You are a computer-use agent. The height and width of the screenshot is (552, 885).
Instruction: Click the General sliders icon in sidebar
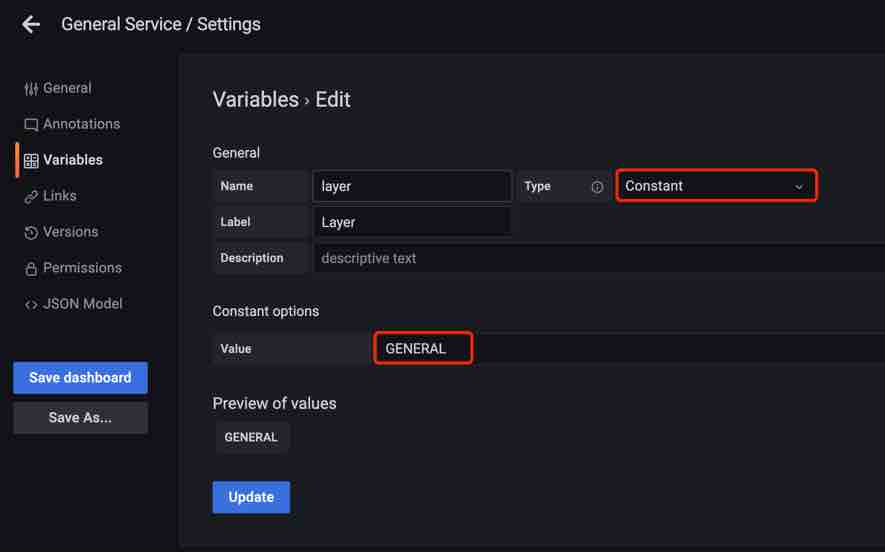pyautogui.click(x=31, y=89)
